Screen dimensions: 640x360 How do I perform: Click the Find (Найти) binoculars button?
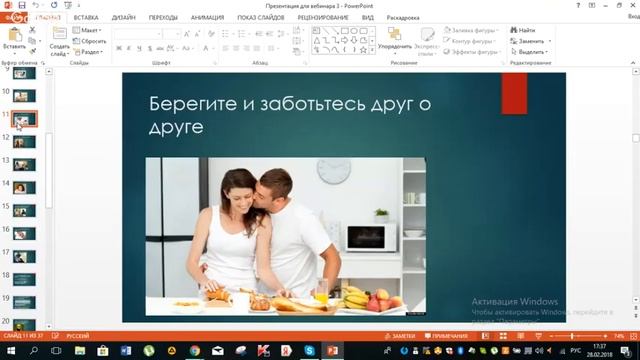(523, 30)
